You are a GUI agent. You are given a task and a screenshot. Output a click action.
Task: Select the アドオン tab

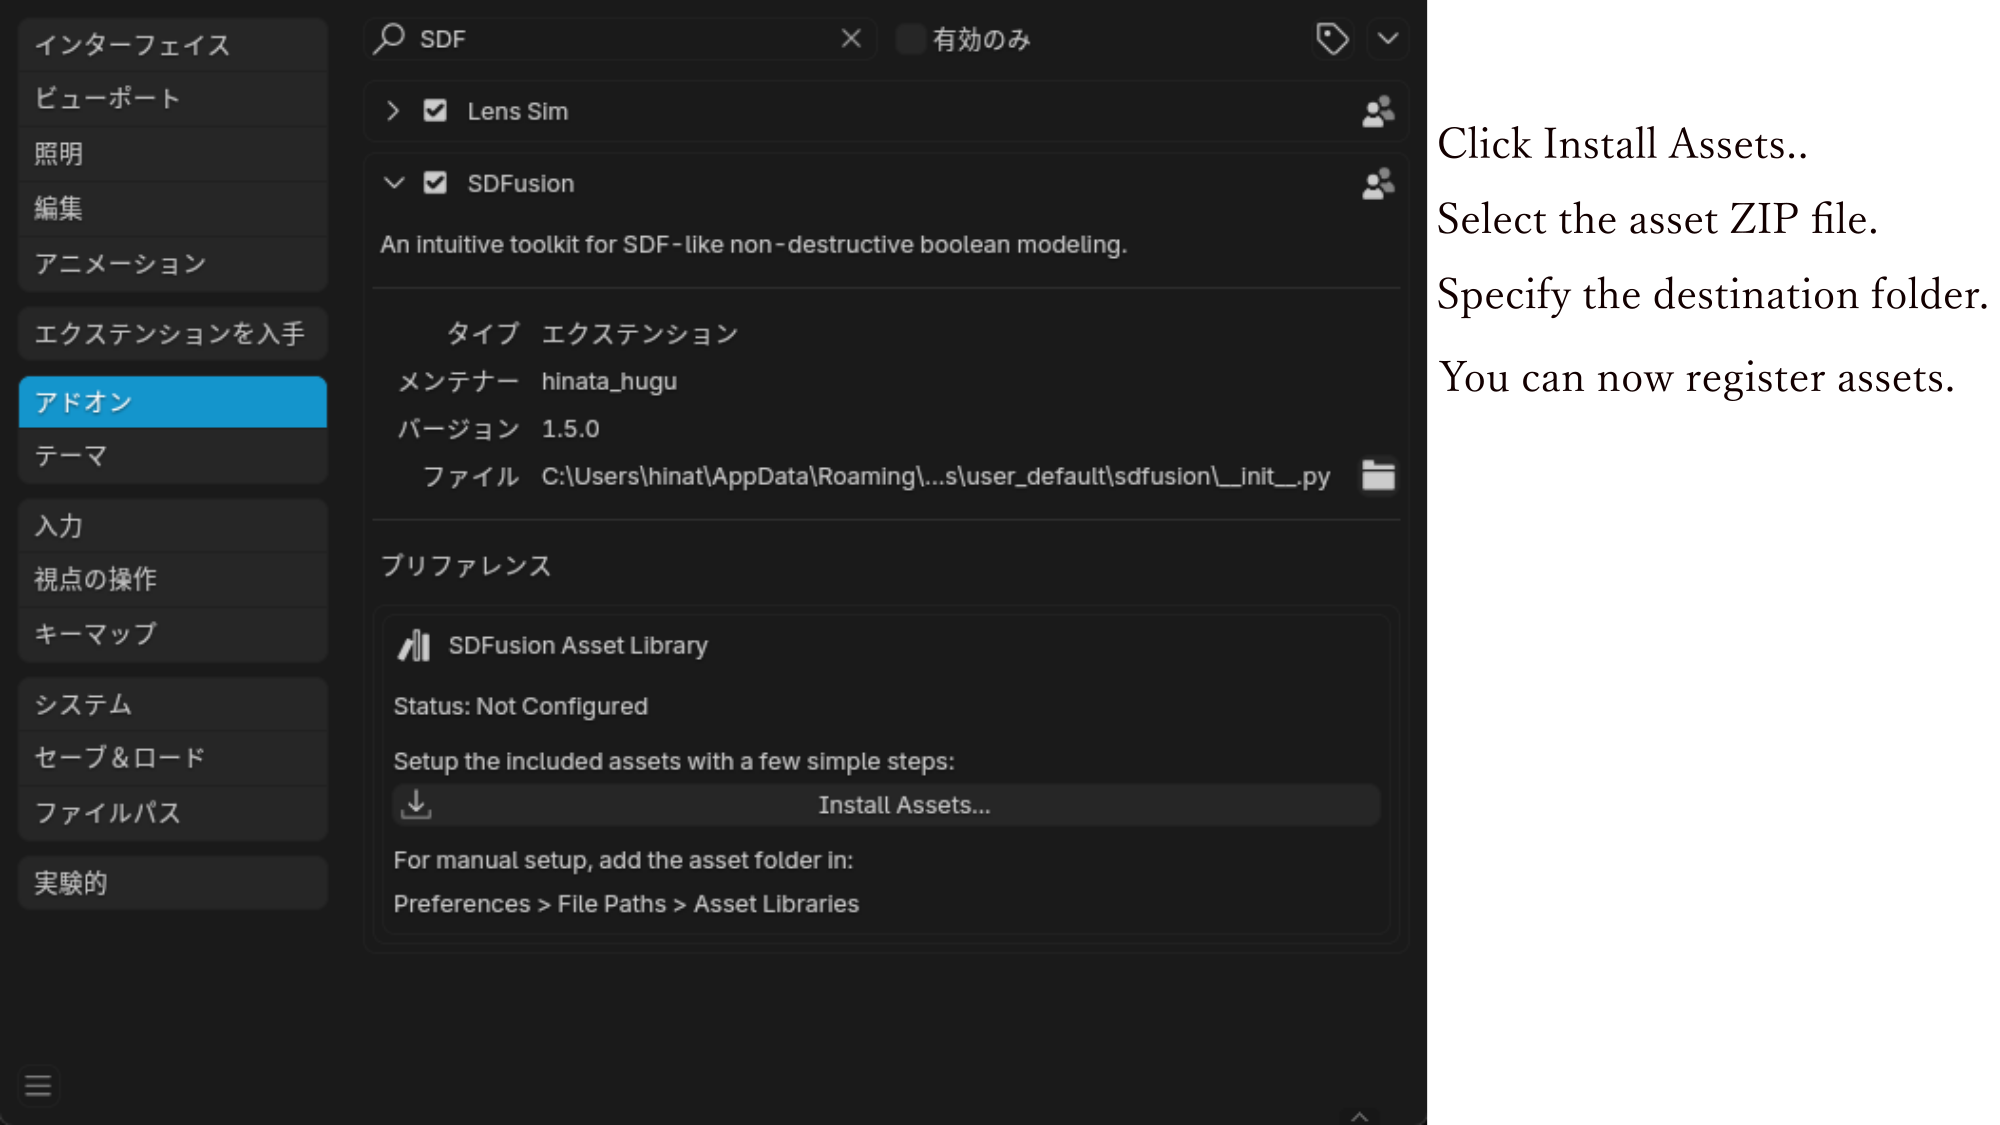[173, 402]
